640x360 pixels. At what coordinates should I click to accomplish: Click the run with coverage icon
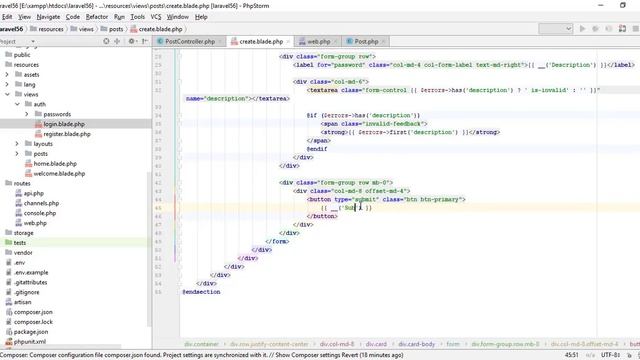coord(609,29)
